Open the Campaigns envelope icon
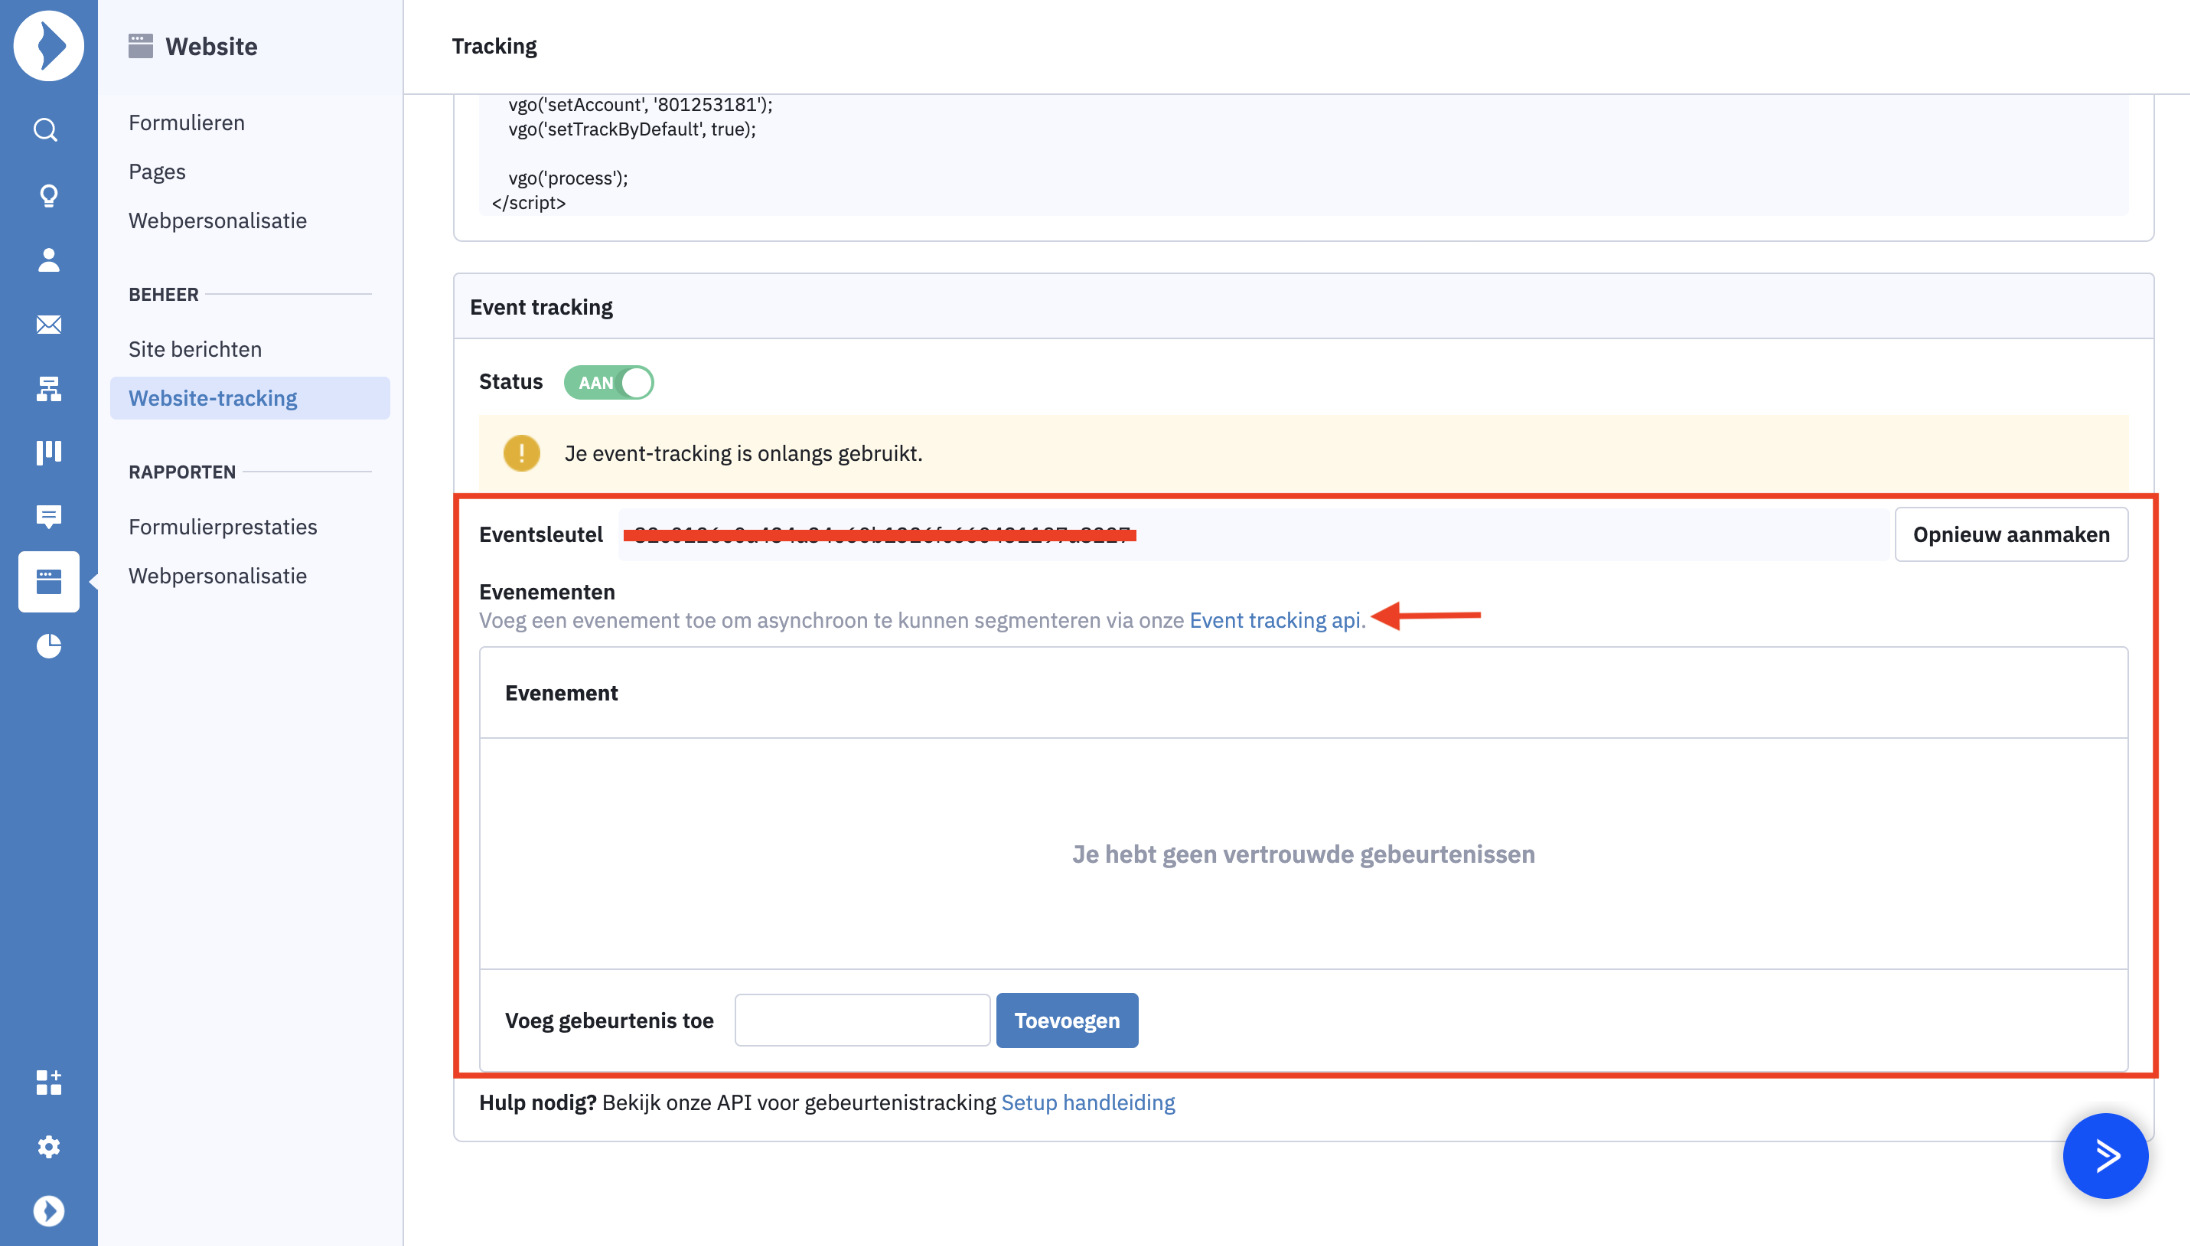Viewport: 2190px width, 1246px height. tap(48, 324)
